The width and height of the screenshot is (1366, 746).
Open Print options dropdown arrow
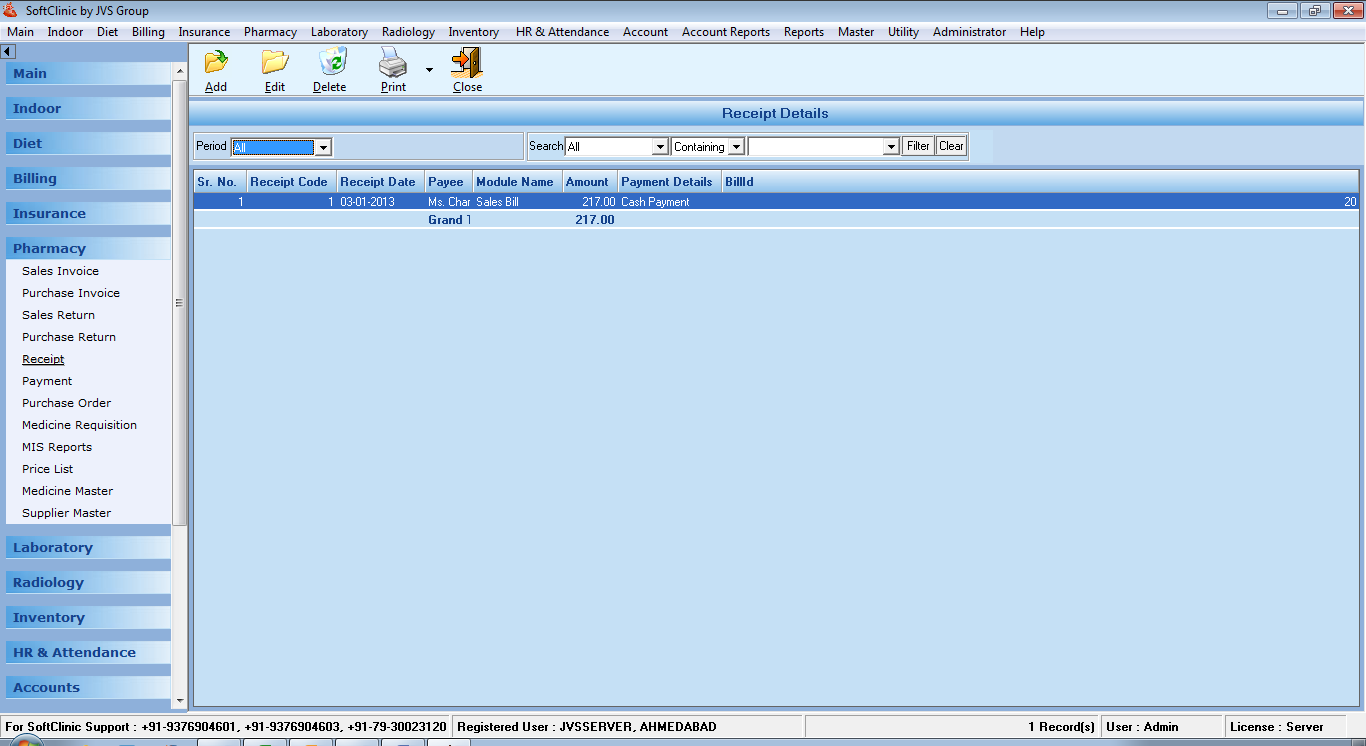tap(429, 70)
